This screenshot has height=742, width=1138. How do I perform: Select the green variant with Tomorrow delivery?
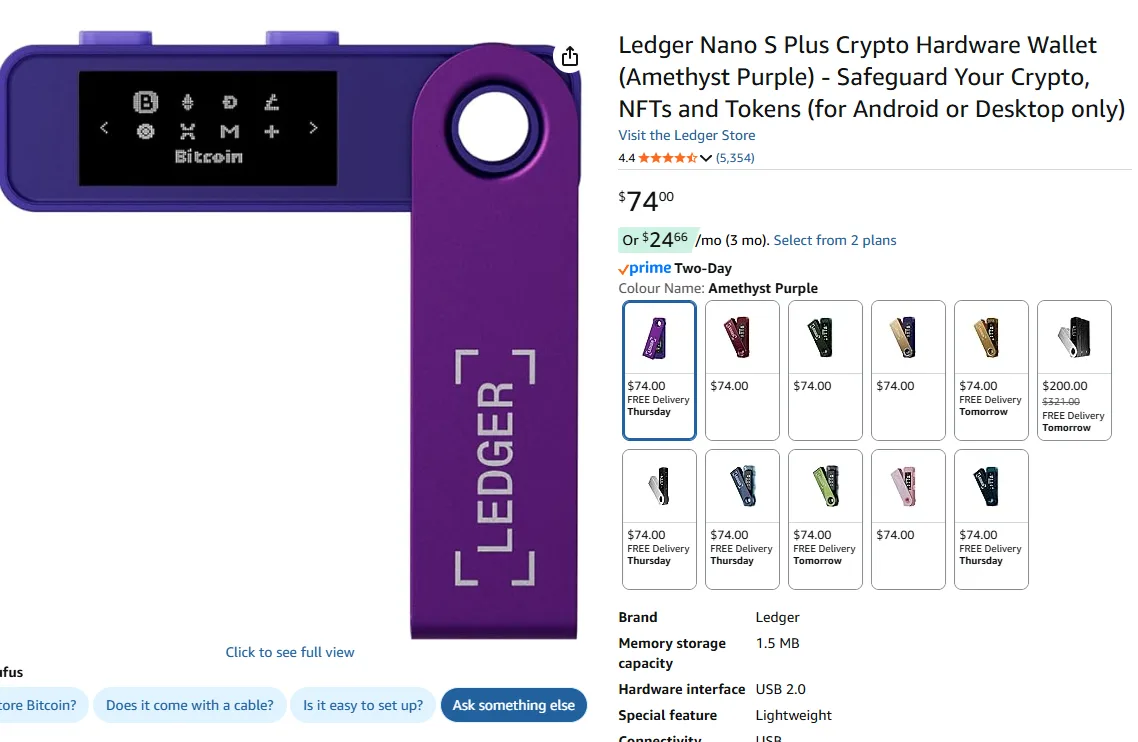824,487
